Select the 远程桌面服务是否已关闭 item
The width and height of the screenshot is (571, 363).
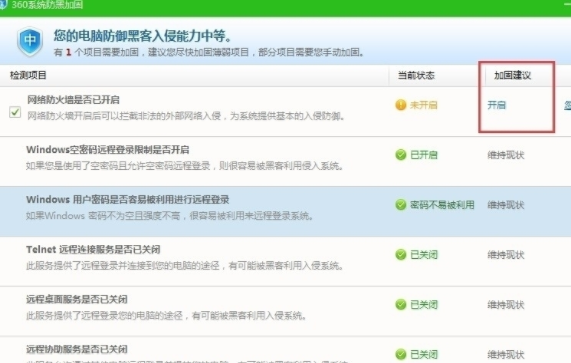286,311
